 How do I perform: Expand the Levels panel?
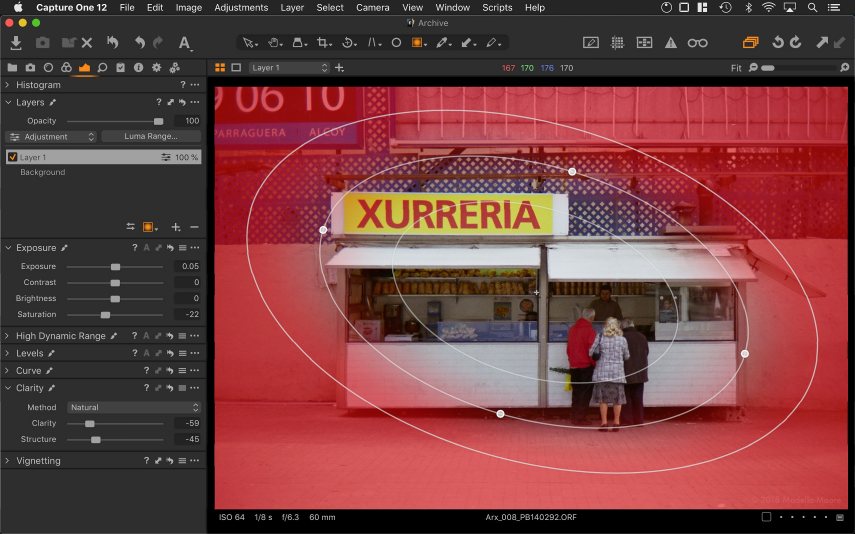click(7, 353)
